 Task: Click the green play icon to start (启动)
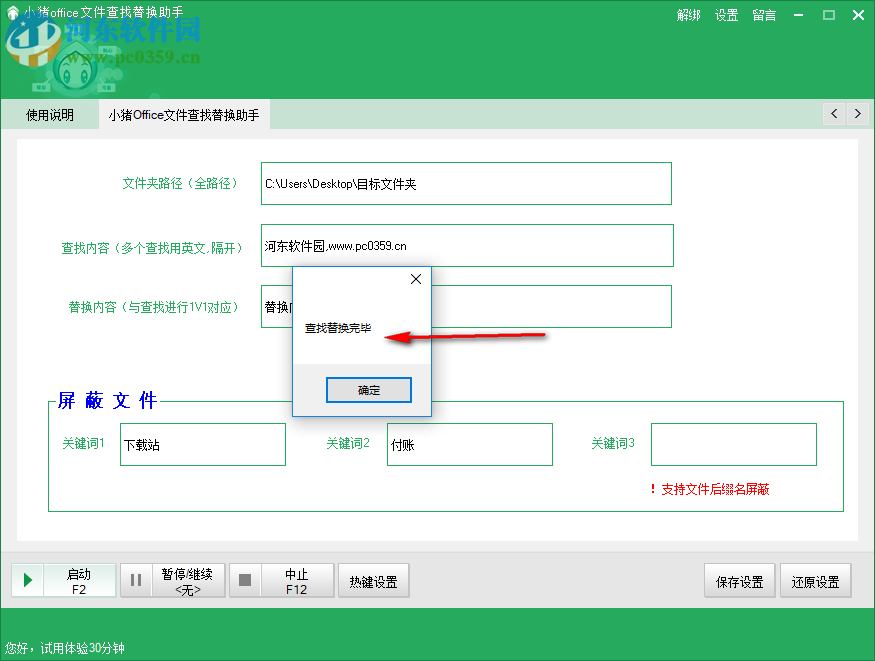pyautogui.click(x=27, y=580)
